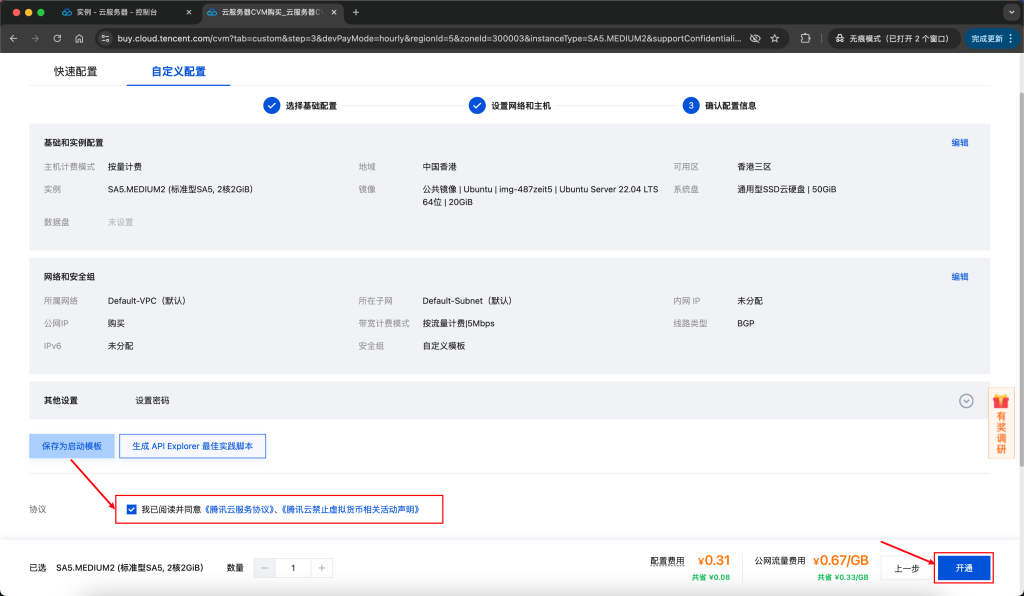Click the hidden-eye icon in address bar
The height and width of the screenshot is (596, 1024).
755,37
